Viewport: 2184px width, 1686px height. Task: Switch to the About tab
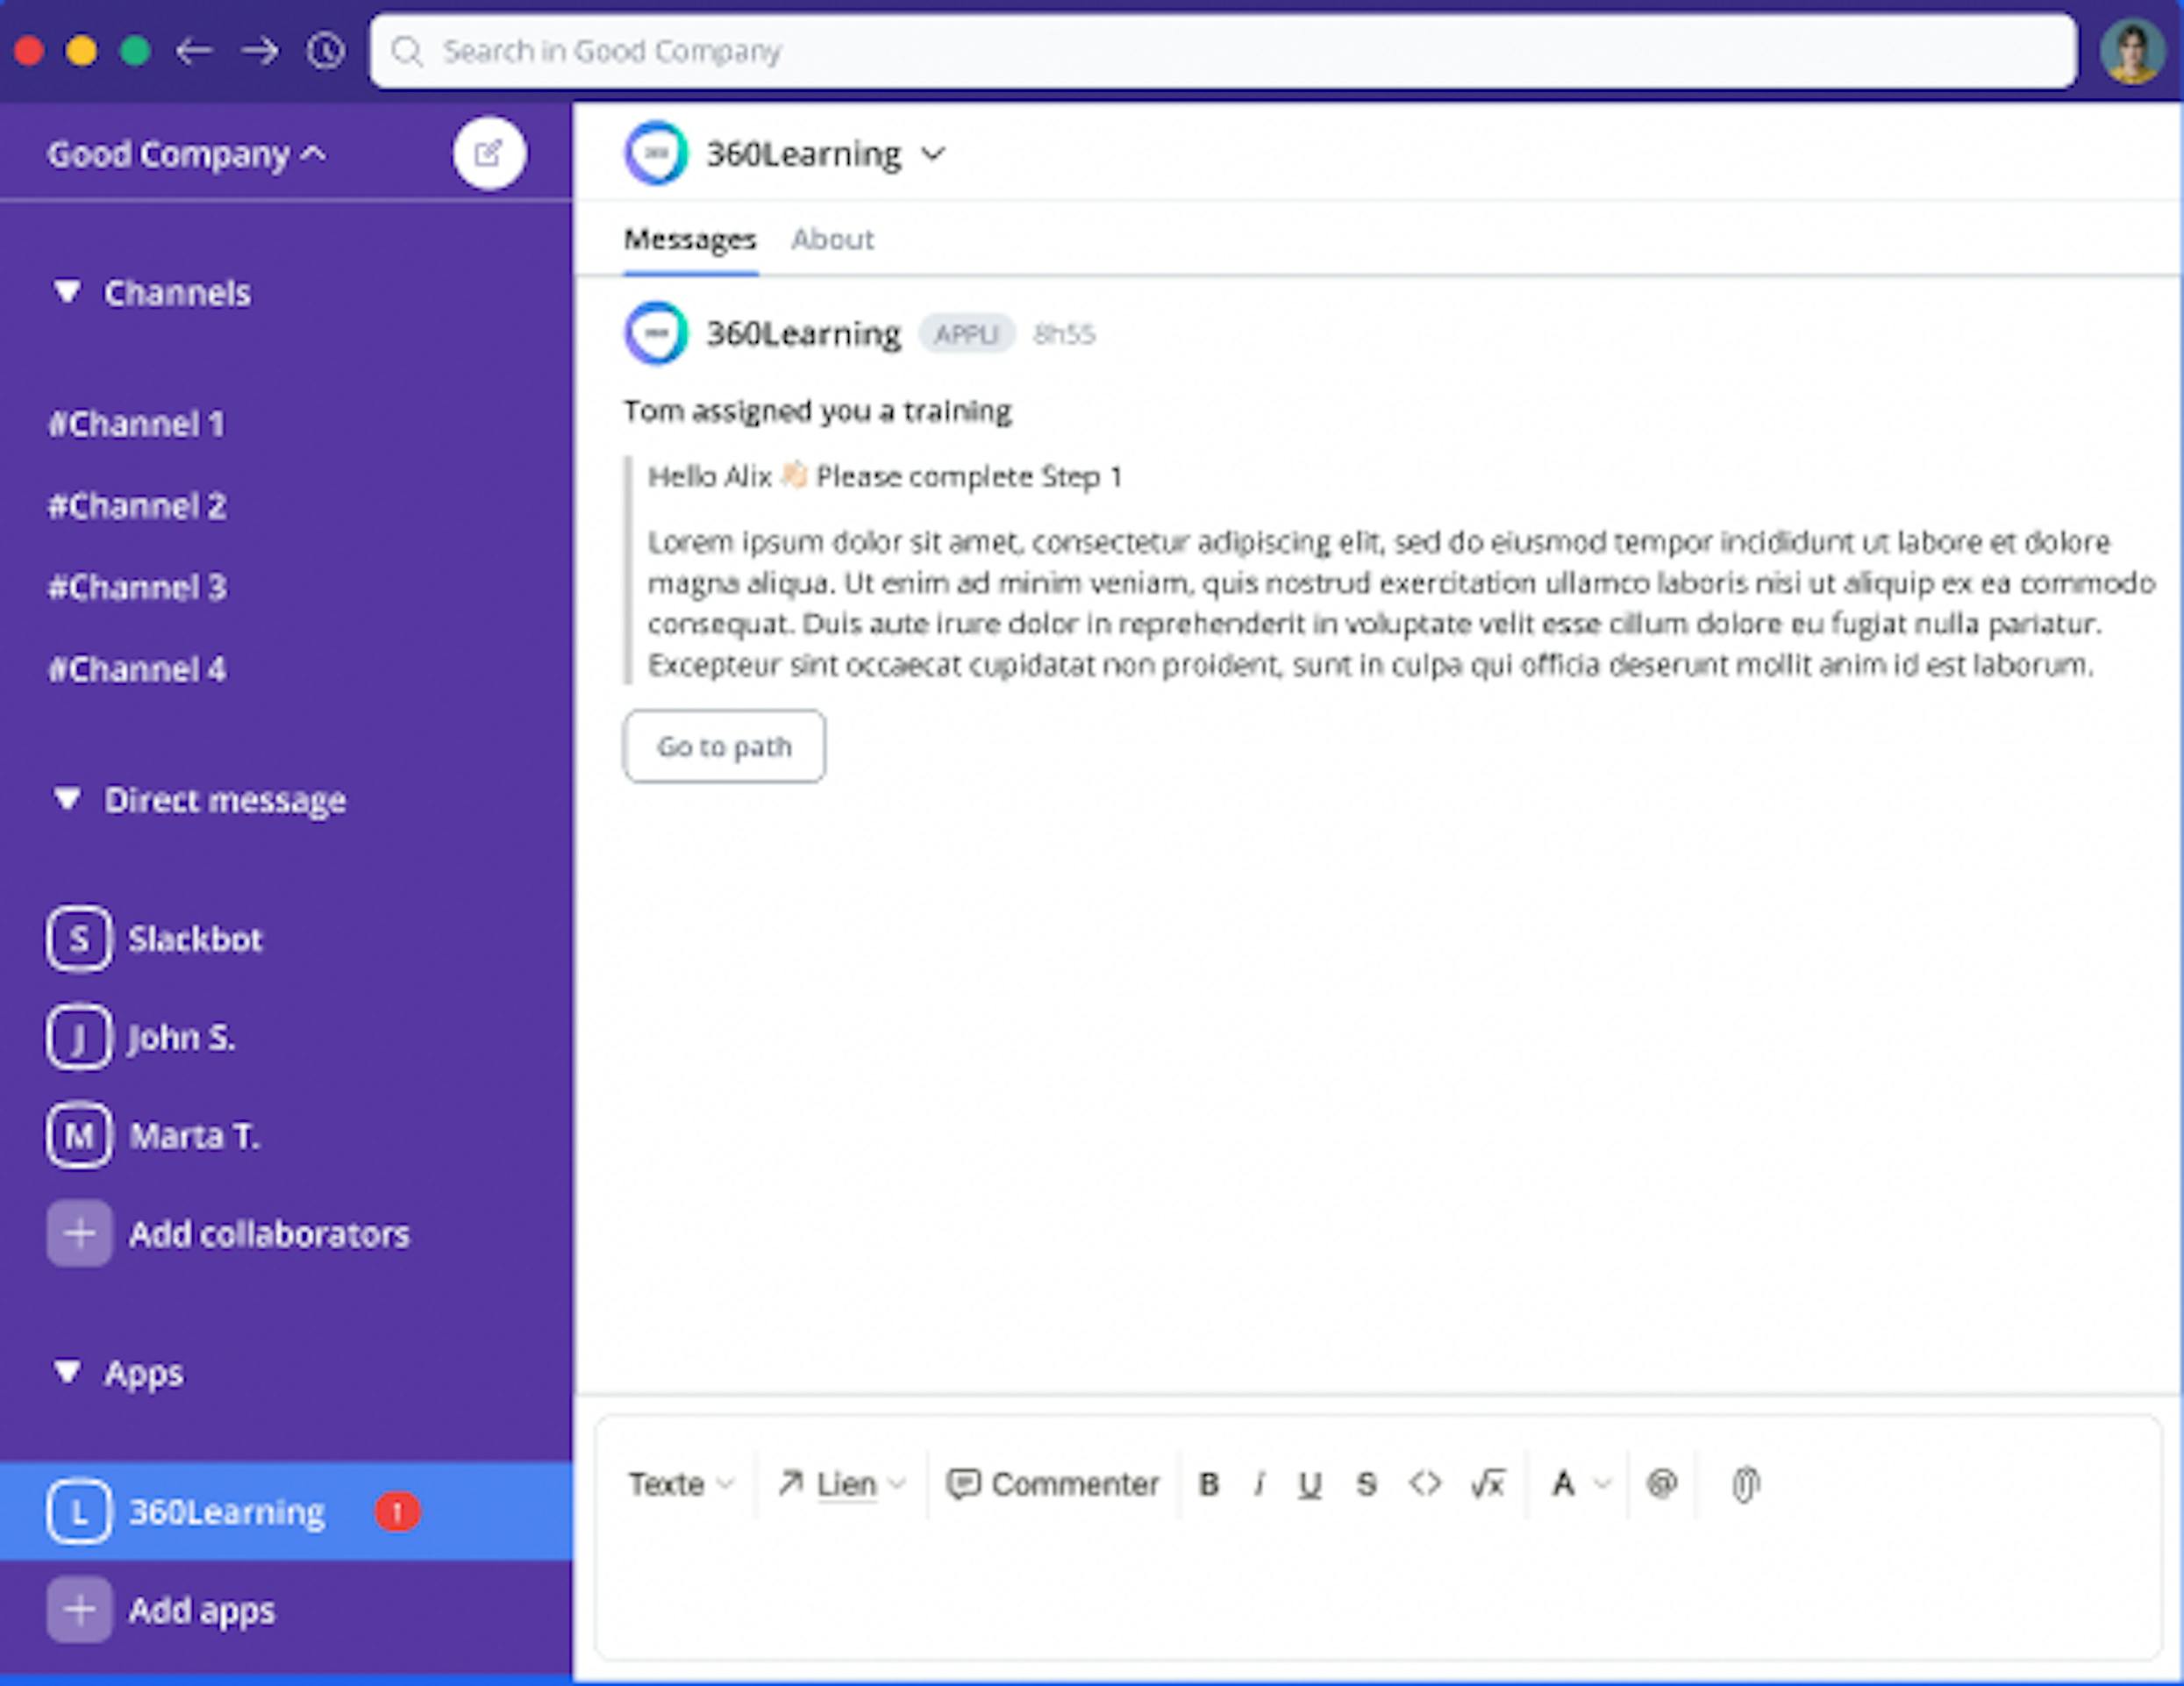[832, 240]
